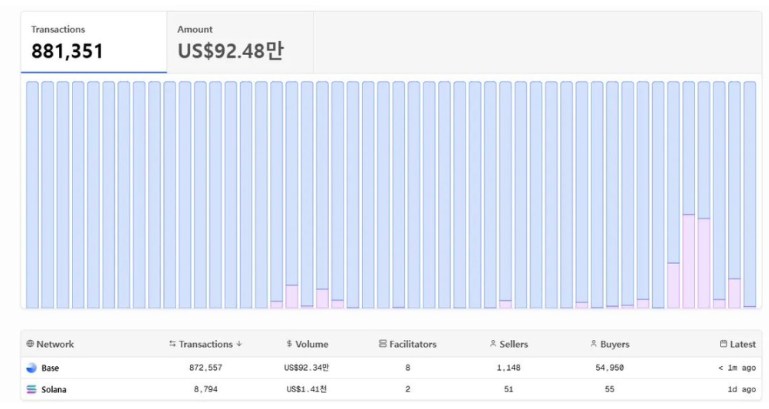Click Solana transactions value 8,794
The height and width of the screenshot is (409, 769).
pyautogui.click(x=205, y=389)
